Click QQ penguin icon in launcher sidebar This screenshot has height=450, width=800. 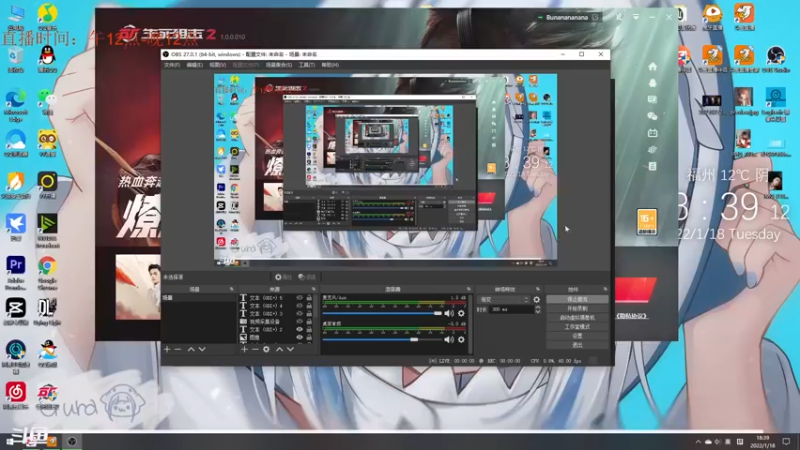[653, 83]
